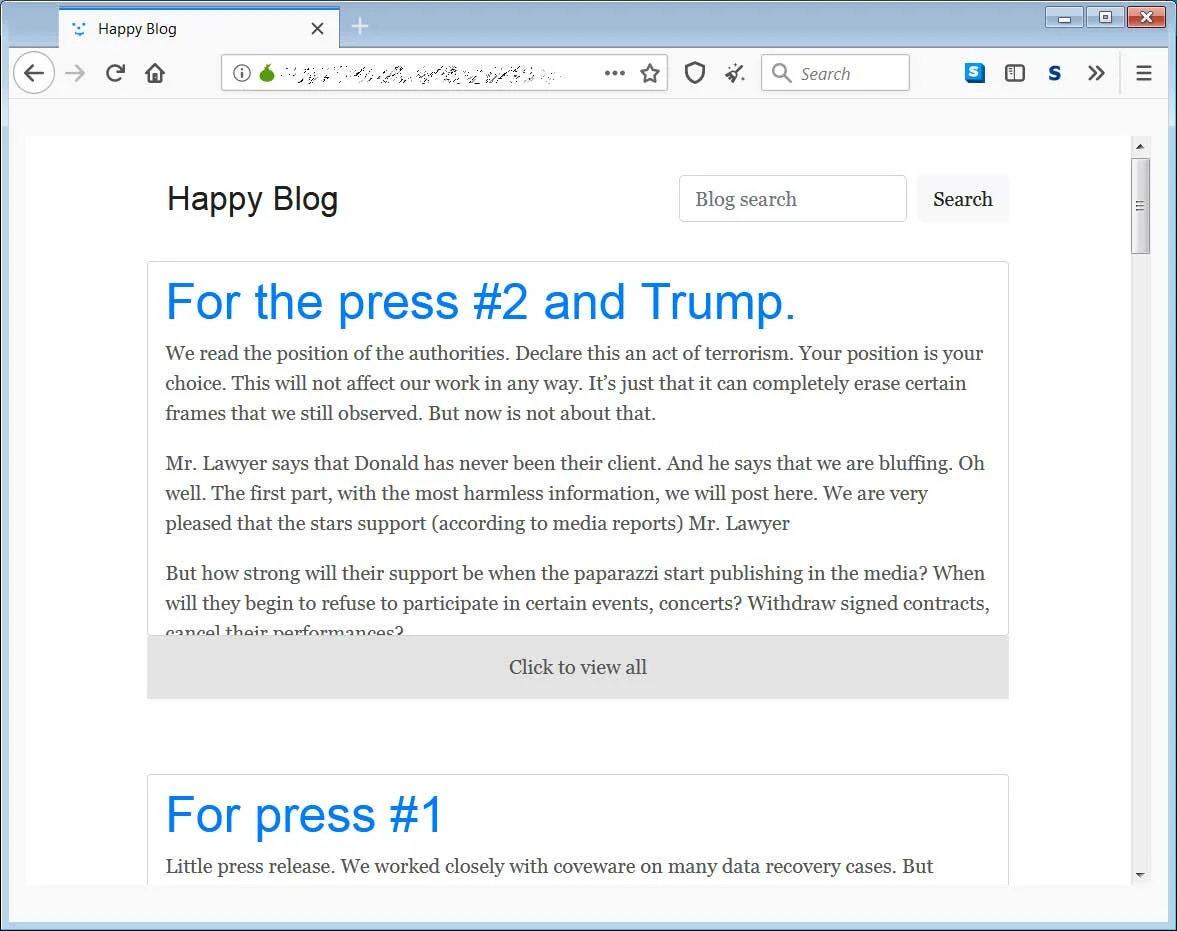Toggle the sidebar panel icon
This screenshot has height=931, width=1177.
(1015, 73)
